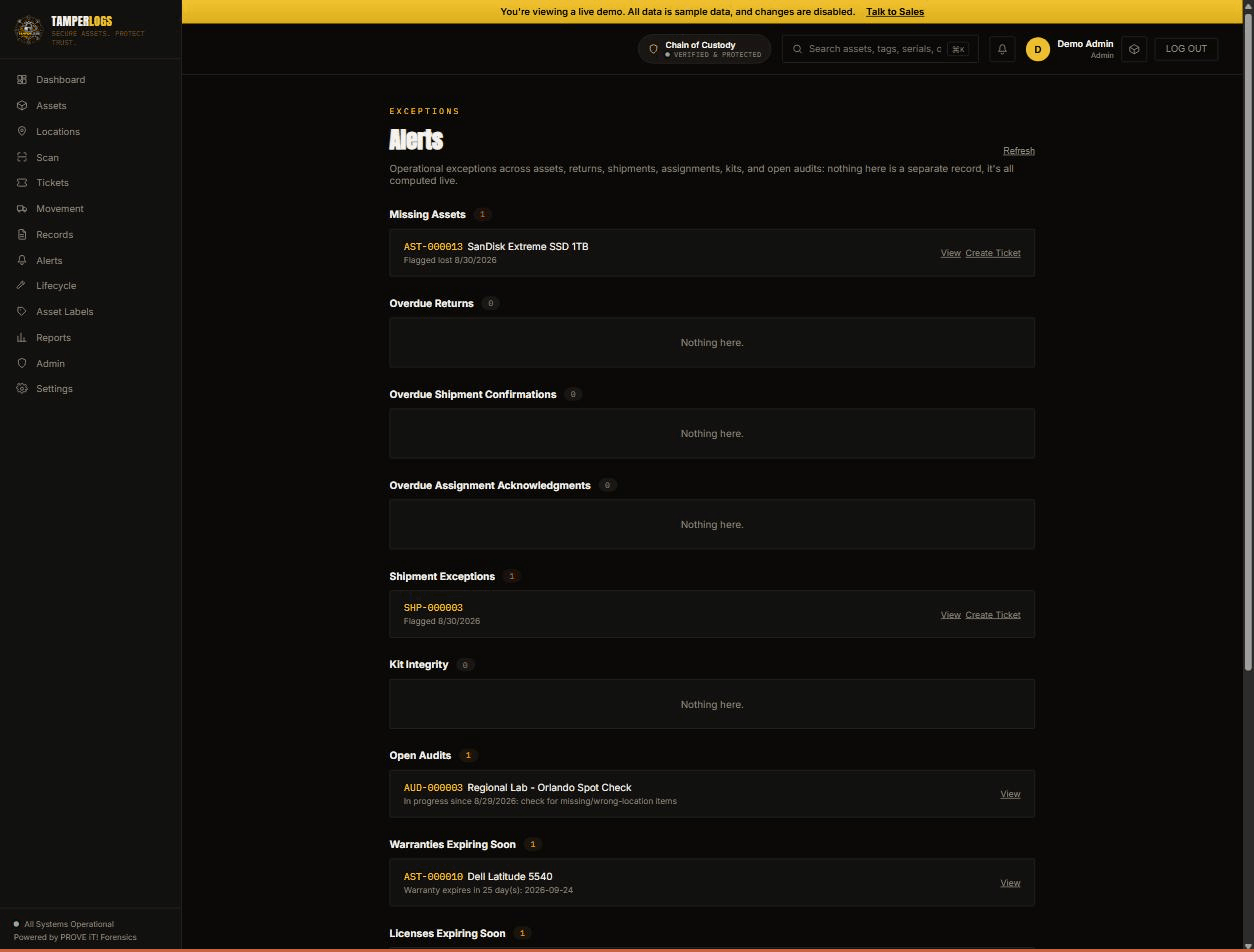This screenshot has width=1254, height=952.
Task: View missing asset AST-000013
Action: coord(950,253)
